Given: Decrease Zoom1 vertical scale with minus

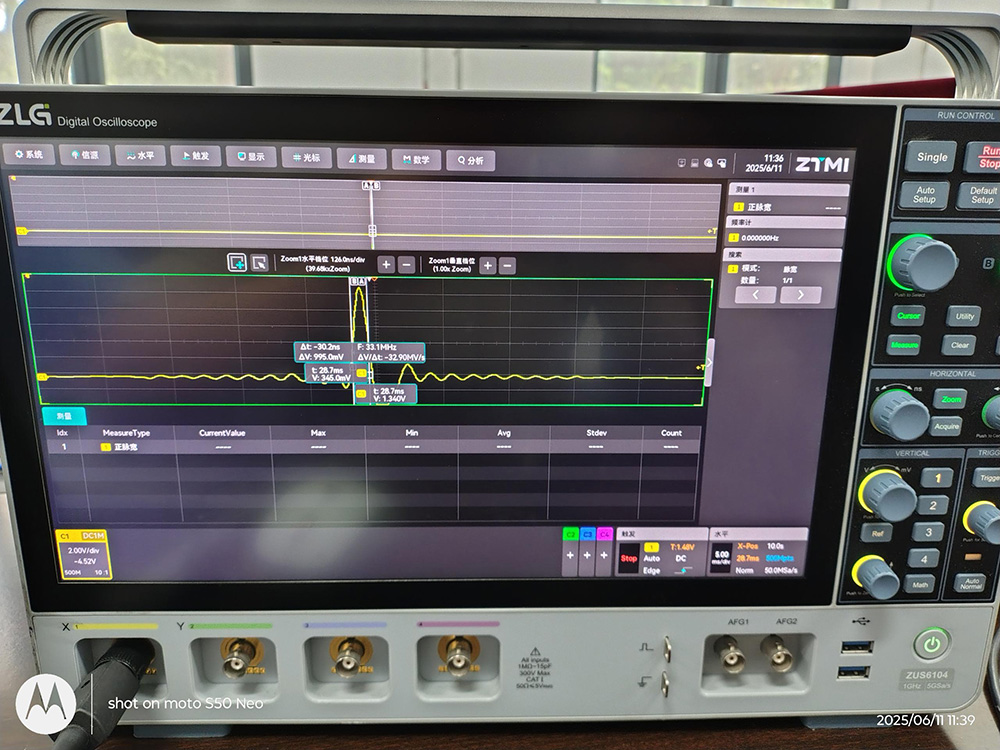Looking at the screenshot, I should 507,265.
